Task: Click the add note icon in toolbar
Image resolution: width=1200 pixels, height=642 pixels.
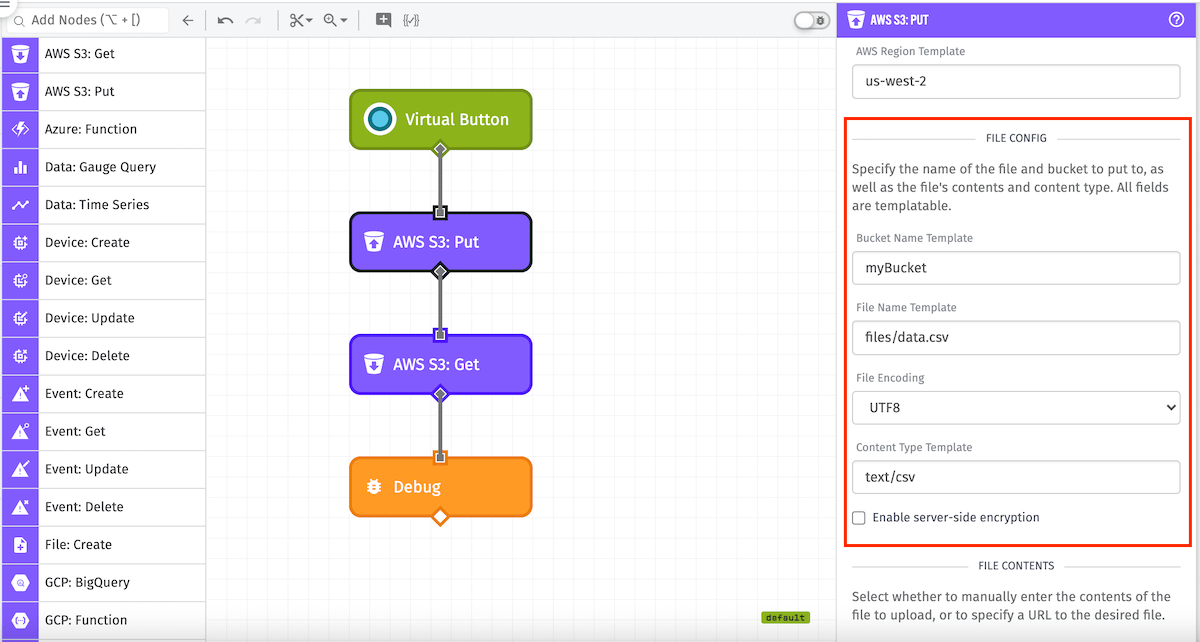Action: (x=383, y=19)
